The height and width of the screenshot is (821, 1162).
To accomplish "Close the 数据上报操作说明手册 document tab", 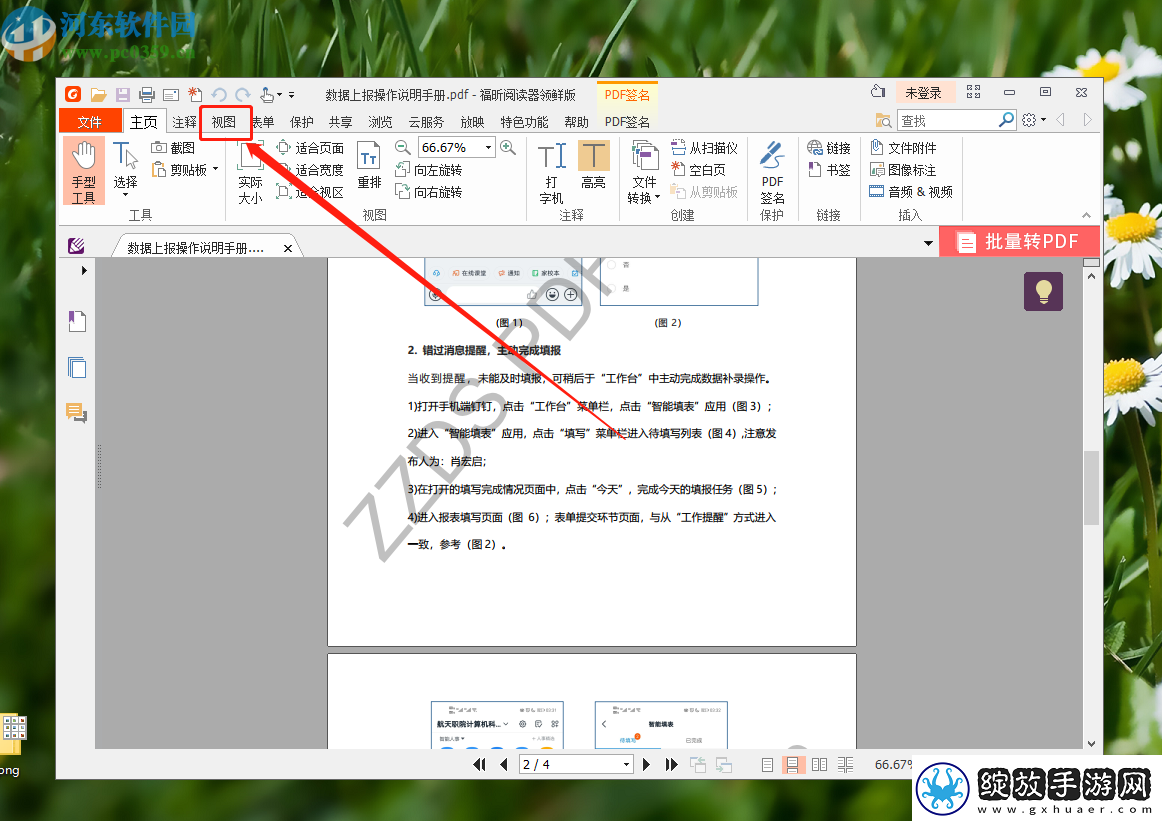I will point(288,248).
